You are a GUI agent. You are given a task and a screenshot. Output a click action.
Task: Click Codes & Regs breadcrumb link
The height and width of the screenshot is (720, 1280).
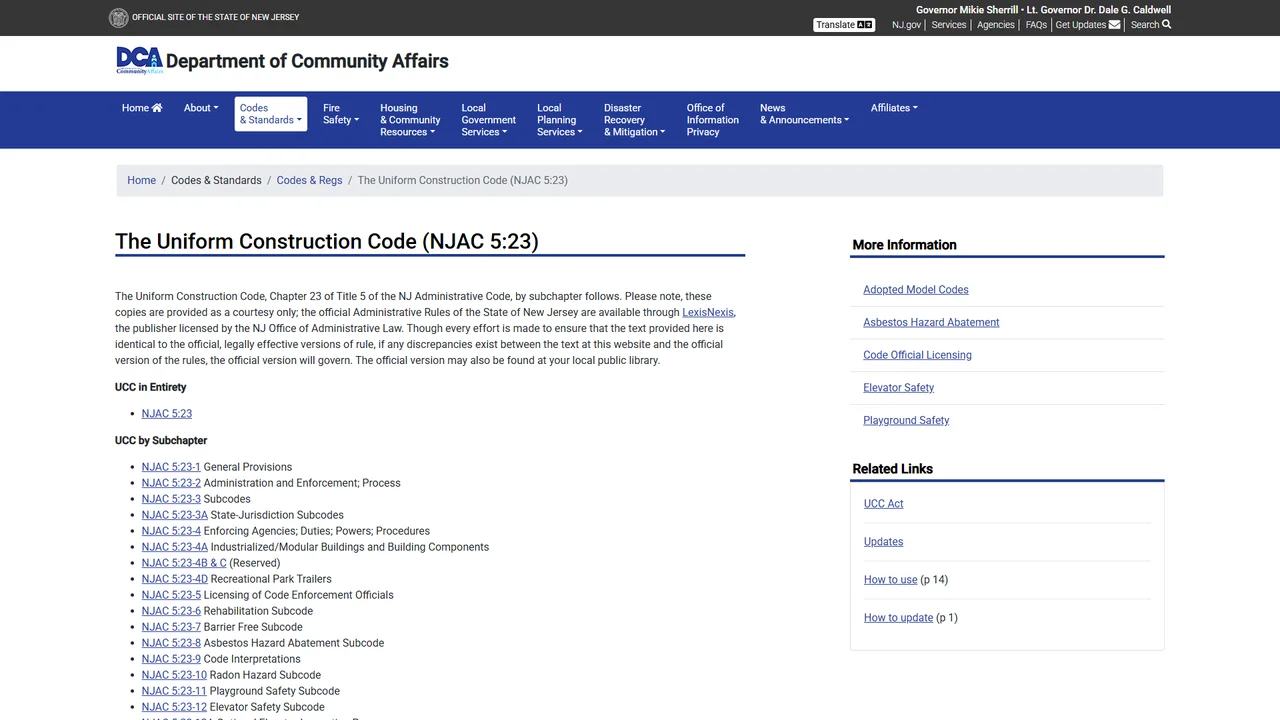click(x=309, y=181)
